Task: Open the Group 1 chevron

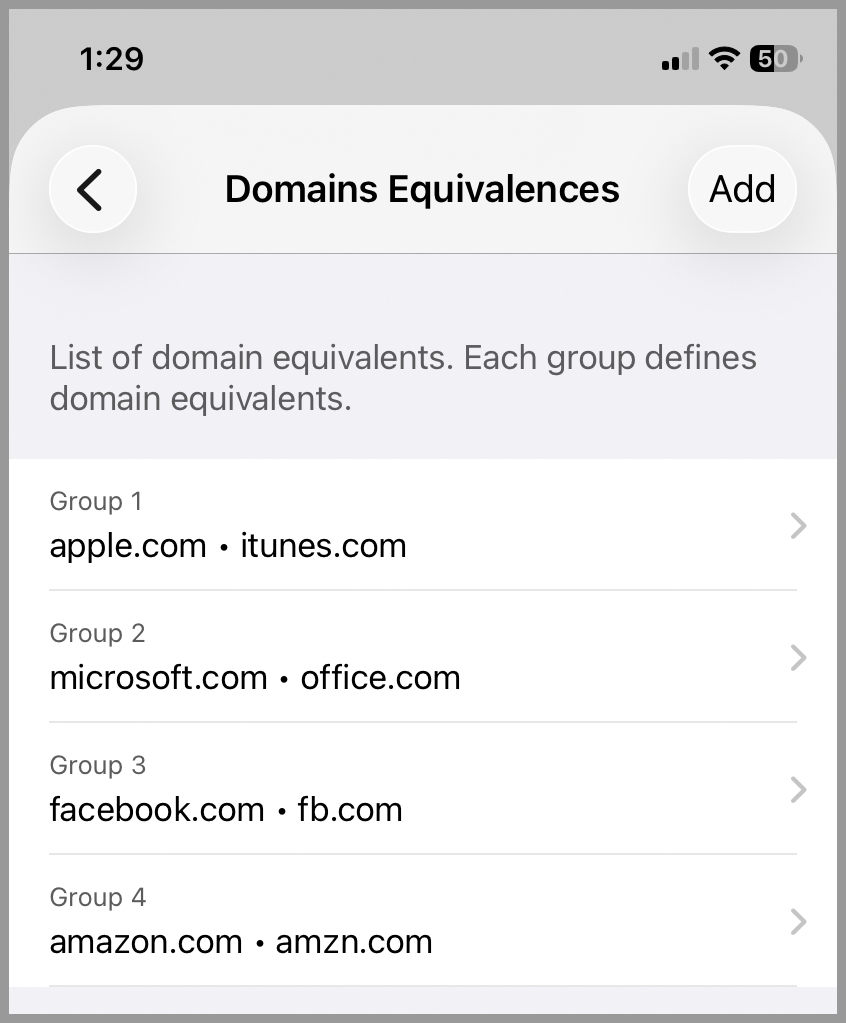Action: [798, 526]
